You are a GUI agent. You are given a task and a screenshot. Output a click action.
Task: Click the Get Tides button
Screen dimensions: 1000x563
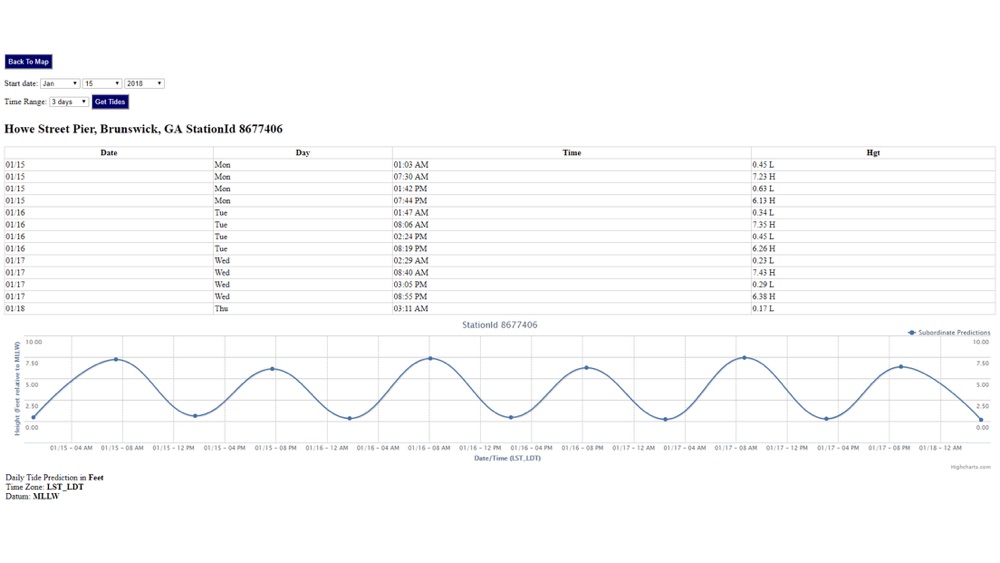(x=110, y=102)
